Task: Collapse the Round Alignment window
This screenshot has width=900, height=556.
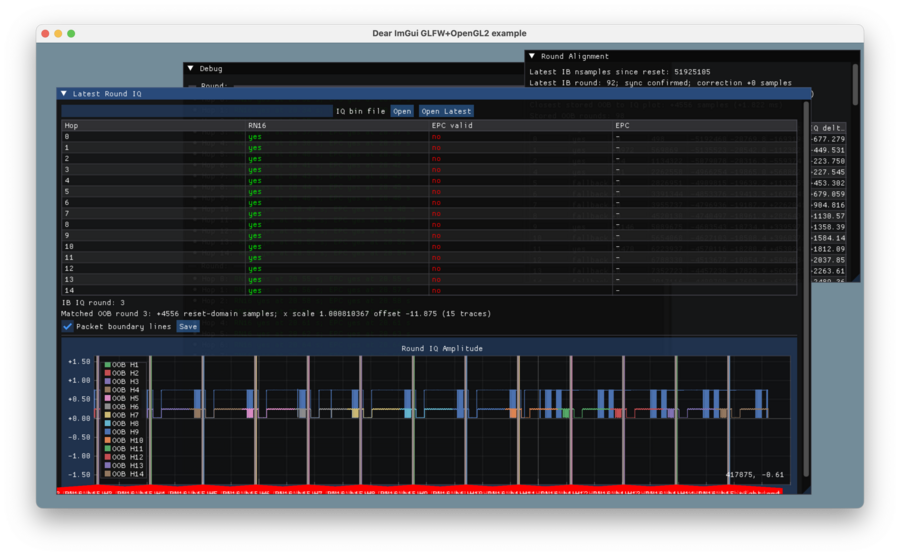Action: click(x=532, y=56)
